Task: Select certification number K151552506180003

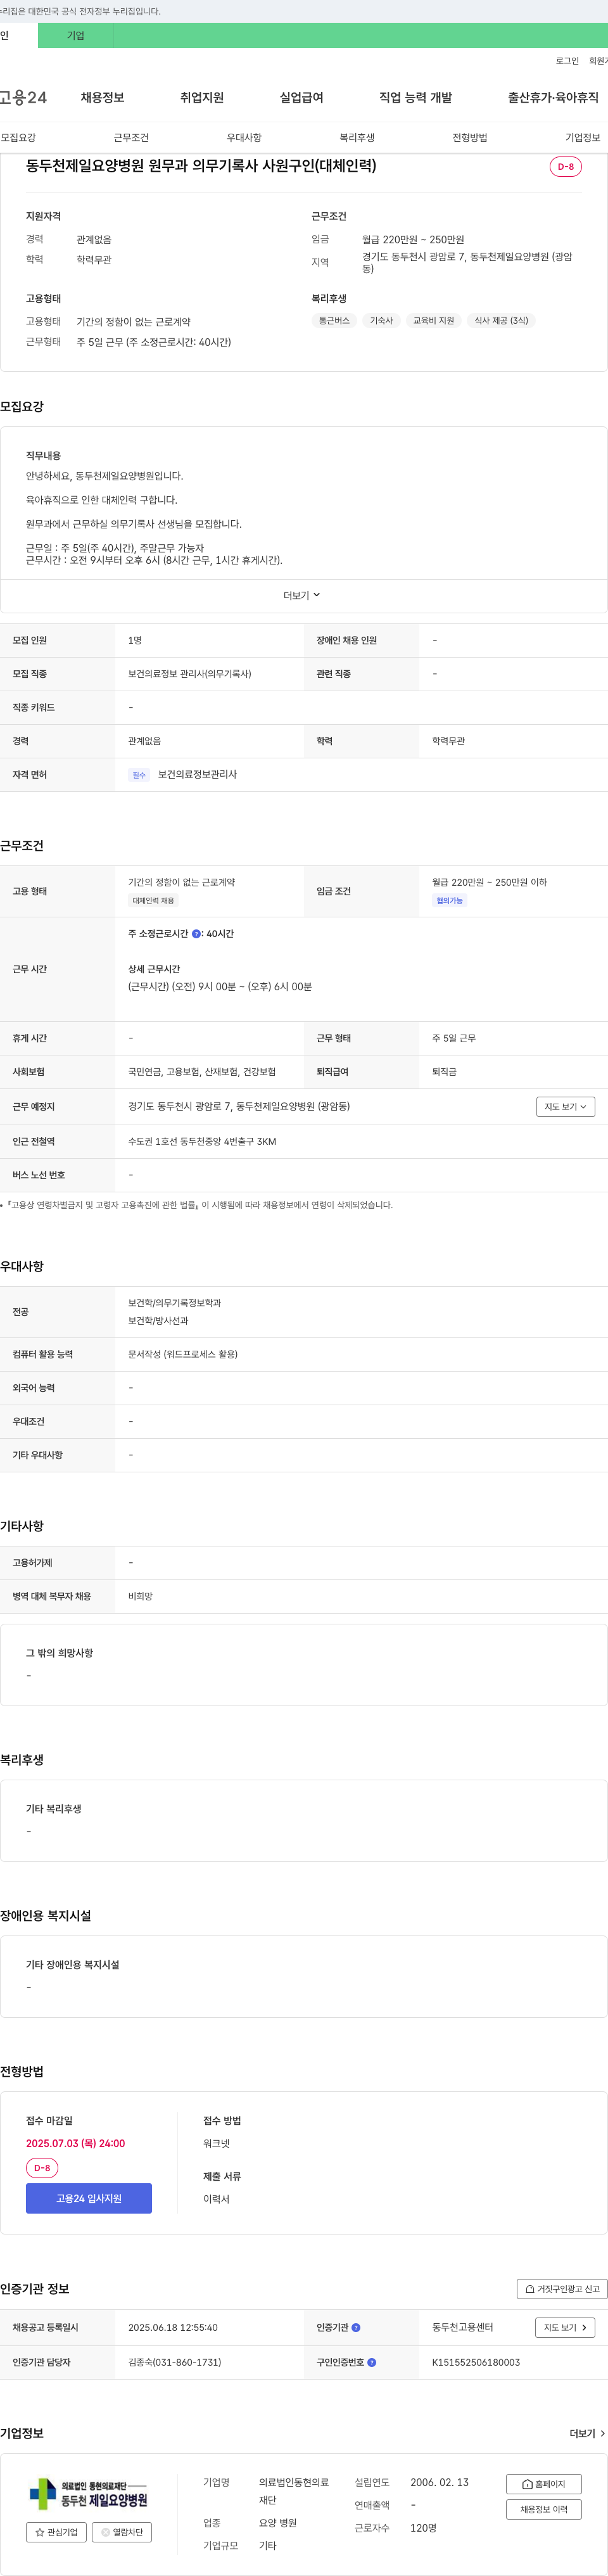Action: 476,2362
